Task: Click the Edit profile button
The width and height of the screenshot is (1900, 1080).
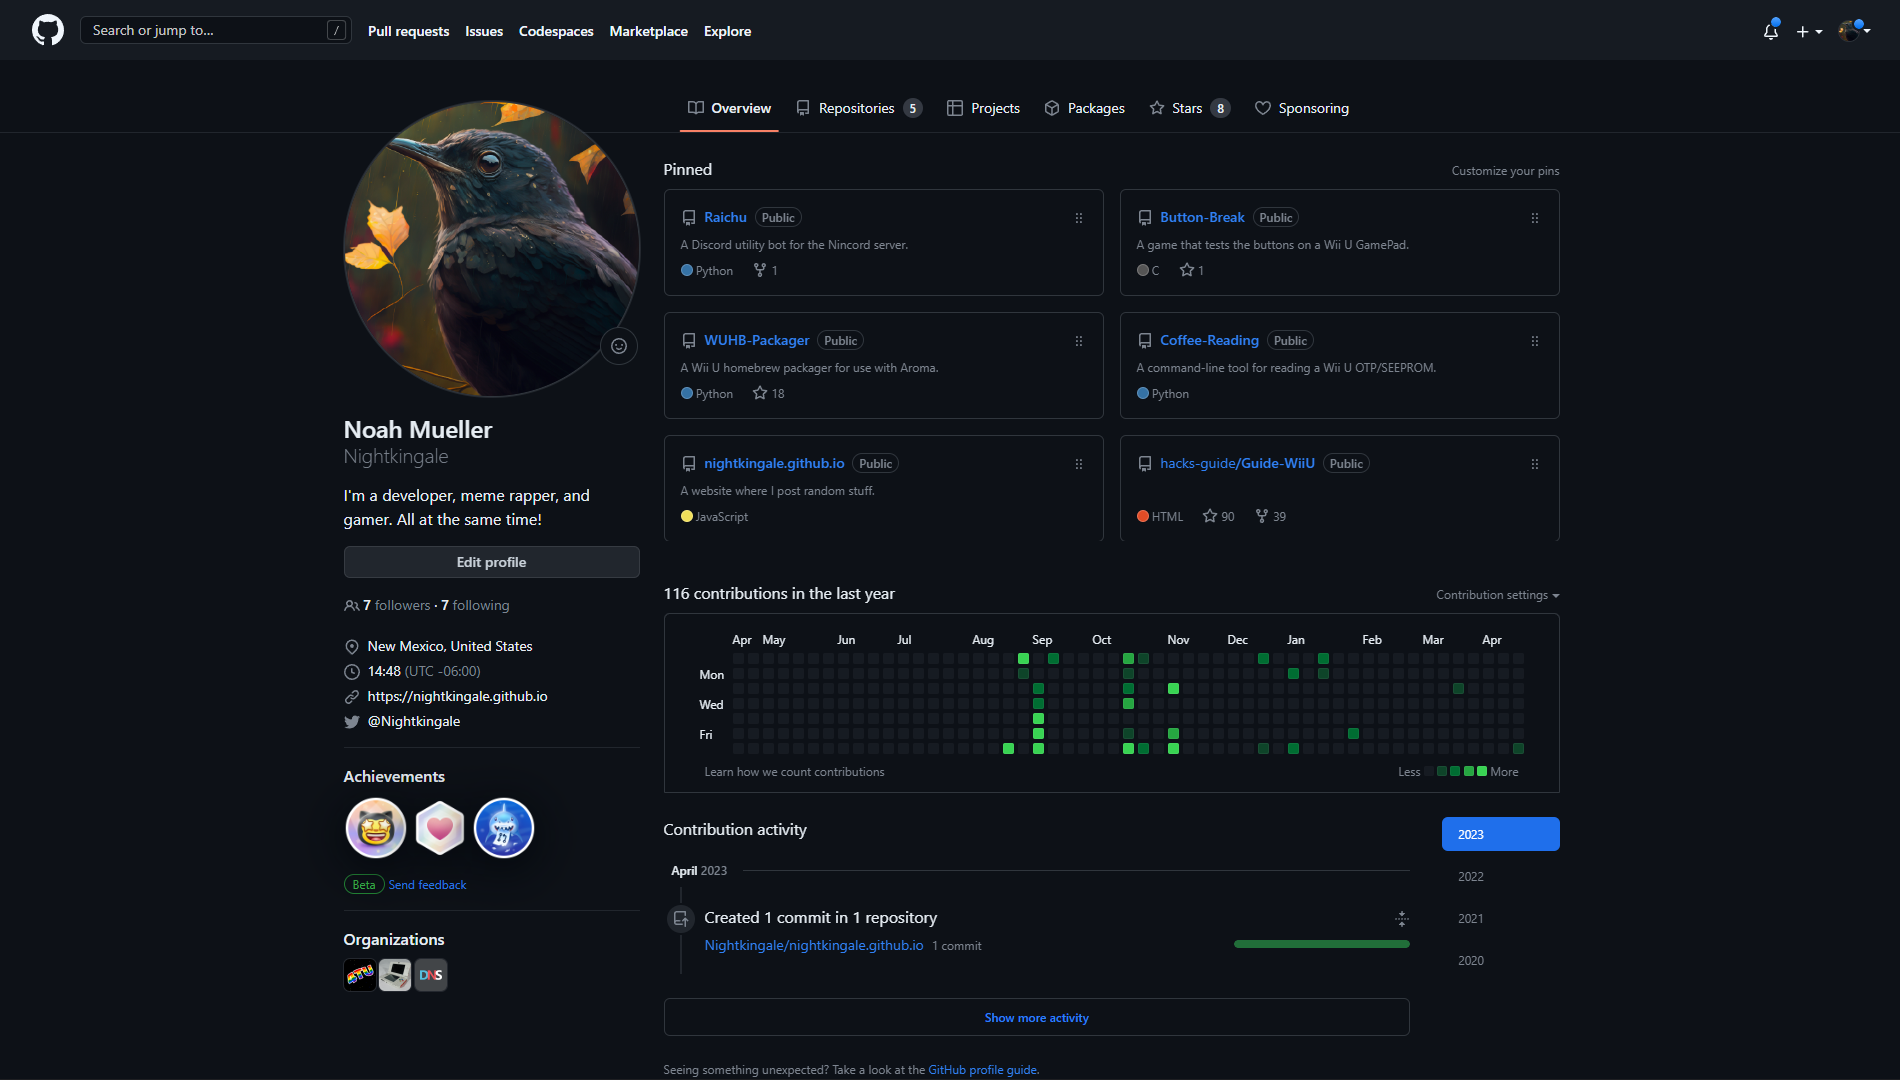Action: 491,562
